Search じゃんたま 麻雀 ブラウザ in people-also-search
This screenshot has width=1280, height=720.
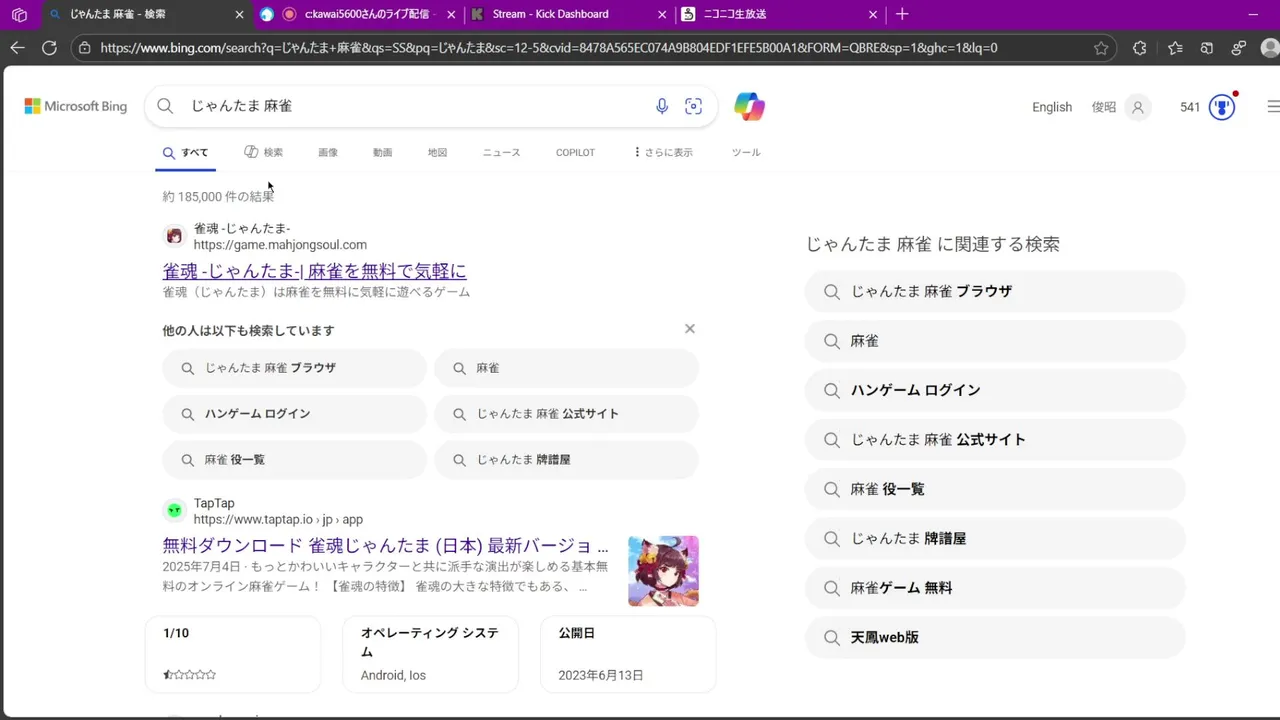pos(294,368)
